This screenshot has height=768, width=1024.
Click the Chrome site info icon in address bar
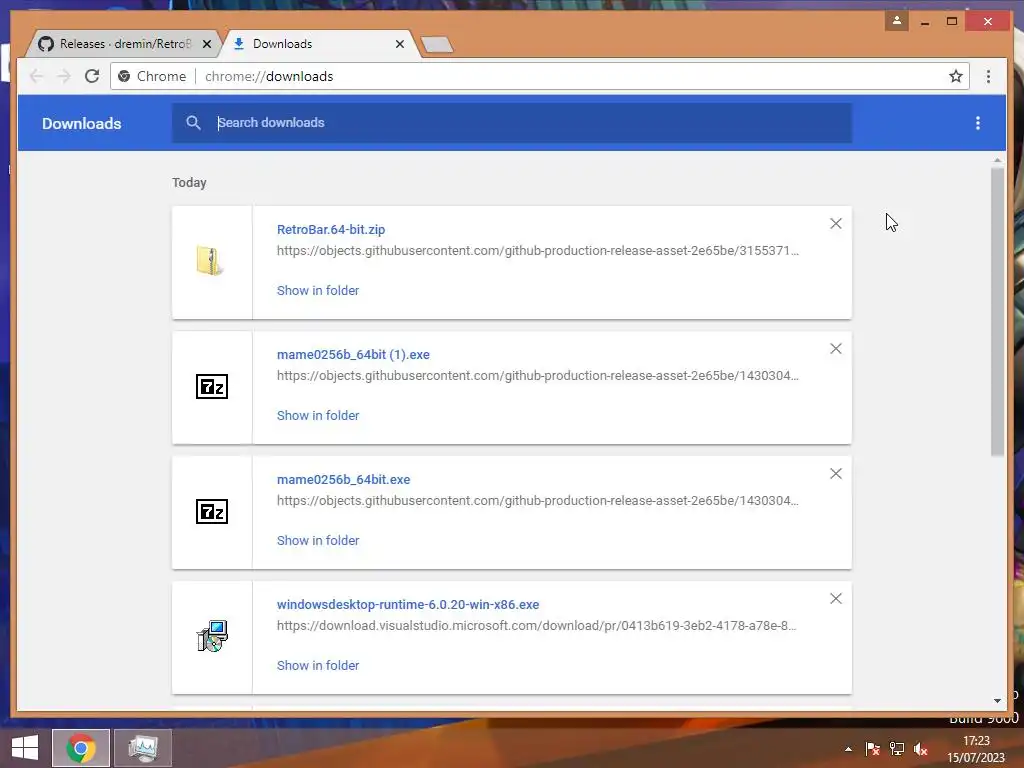124,76
